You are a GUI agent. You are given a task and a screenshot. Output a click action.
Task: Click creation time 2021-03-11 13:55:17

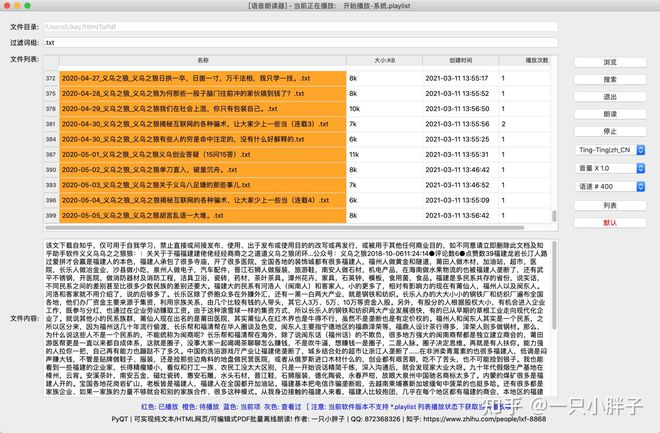(460, 78)
